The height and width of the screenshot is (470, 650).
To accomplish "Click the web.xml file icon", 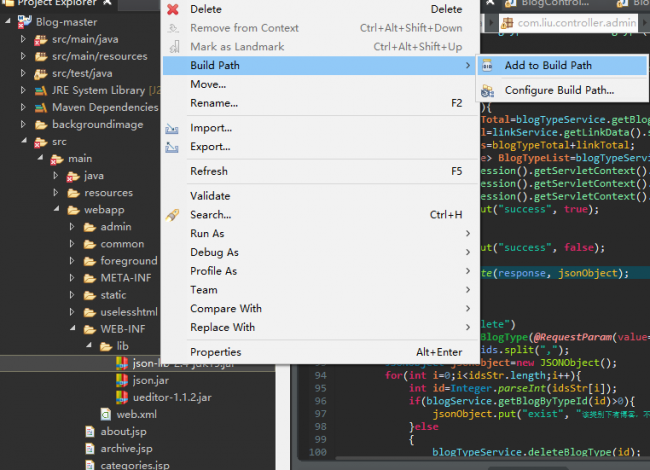I will (x=106, y=414).
